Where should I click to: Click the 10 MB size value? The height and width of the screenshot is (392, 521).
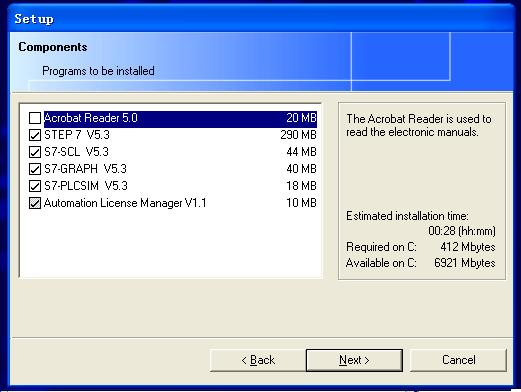point(301,203)
